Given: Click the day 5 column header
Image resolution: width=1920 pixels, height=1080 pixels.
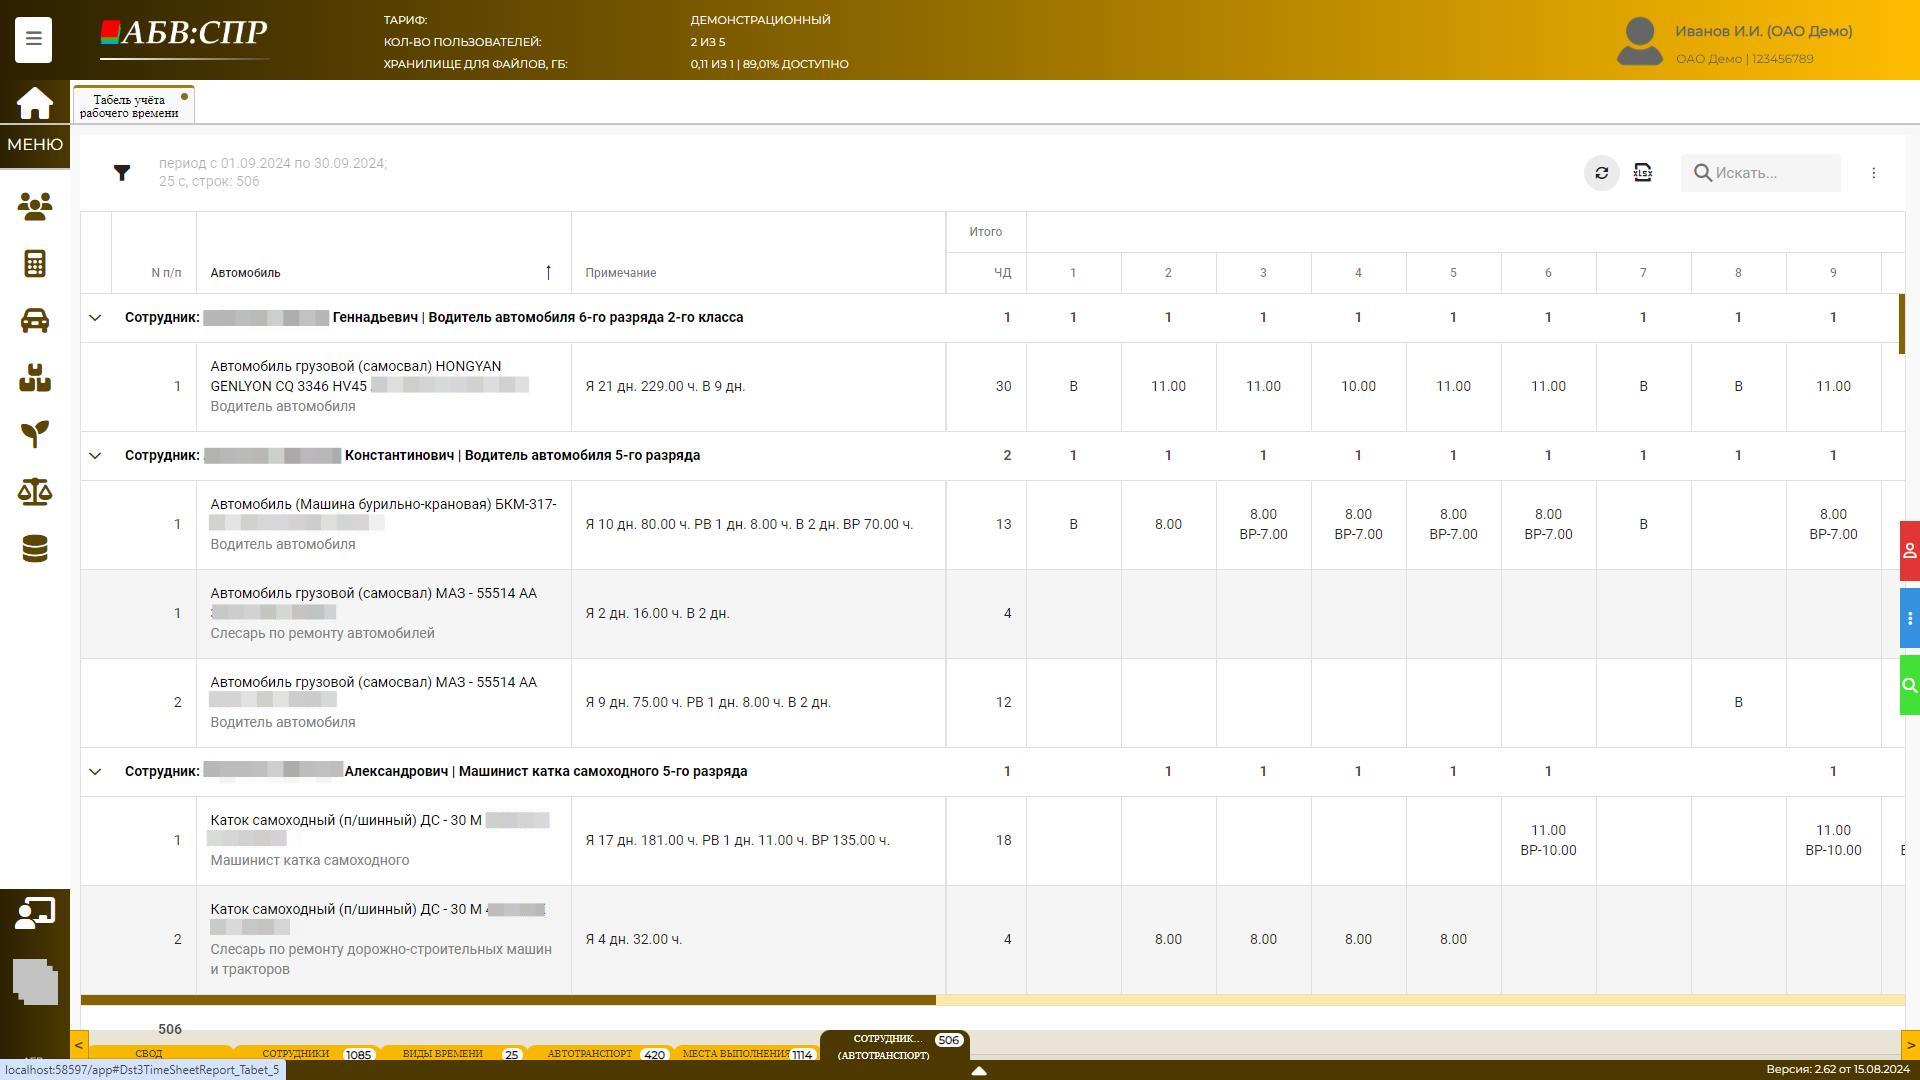Looking at the screenshot, I should [x=1453, y=273].
